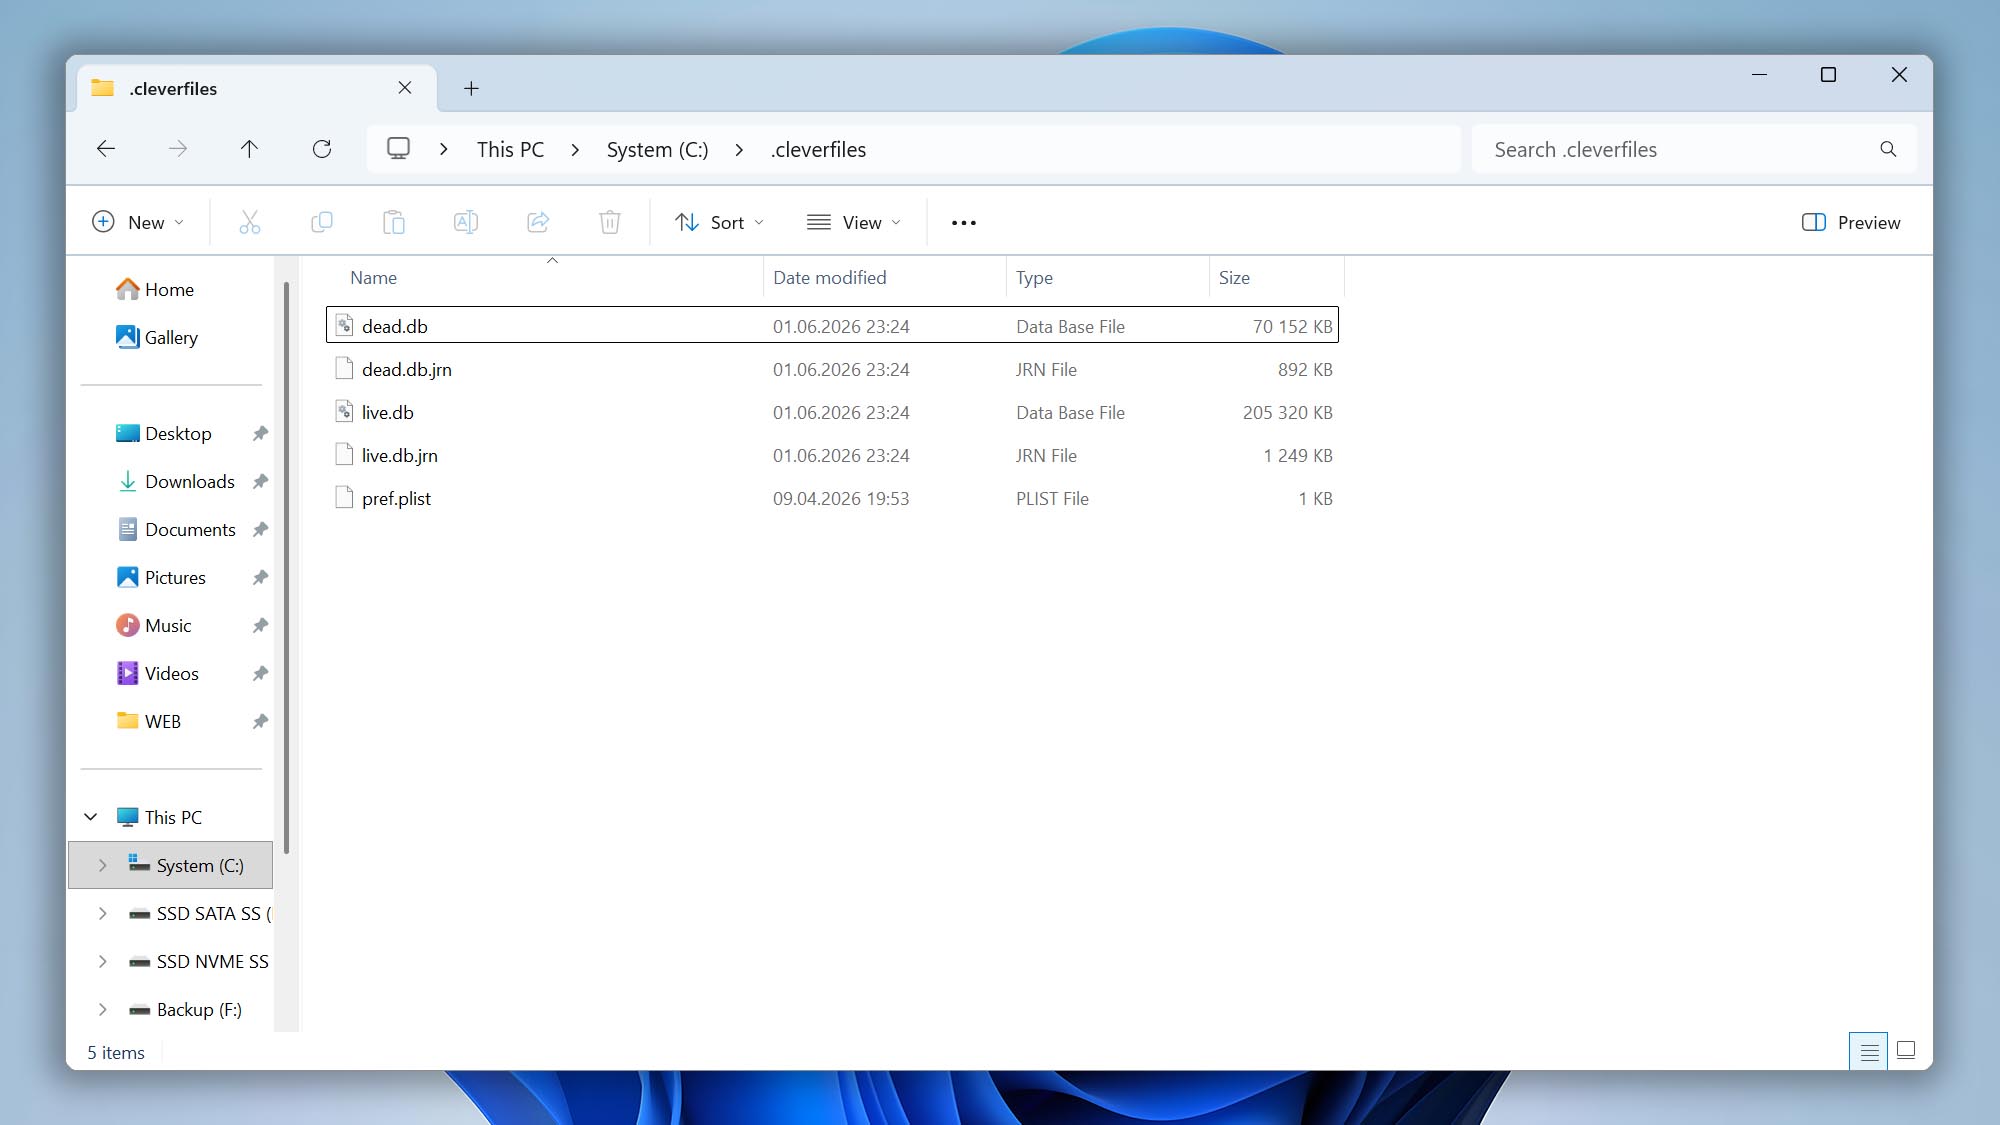Click This PC in the address breadcrumb

[x=510, y=149]
